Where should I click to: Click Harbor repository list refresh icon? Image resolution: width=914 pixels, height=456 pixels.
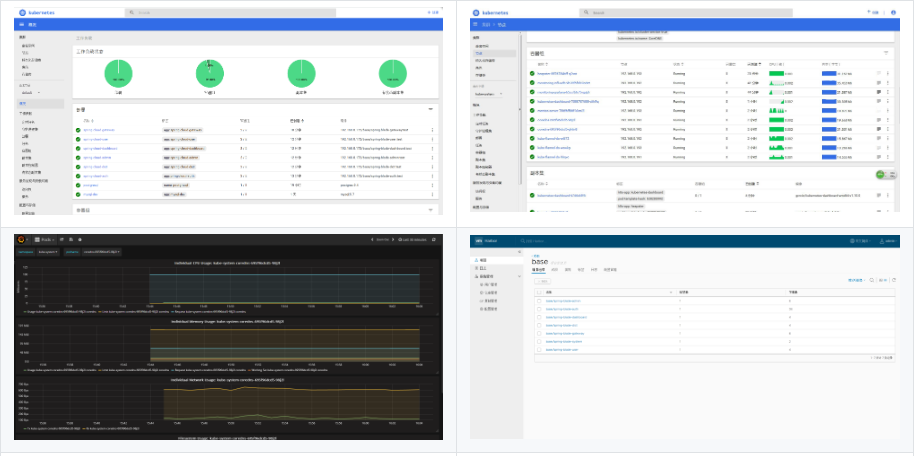click(894, 280)
